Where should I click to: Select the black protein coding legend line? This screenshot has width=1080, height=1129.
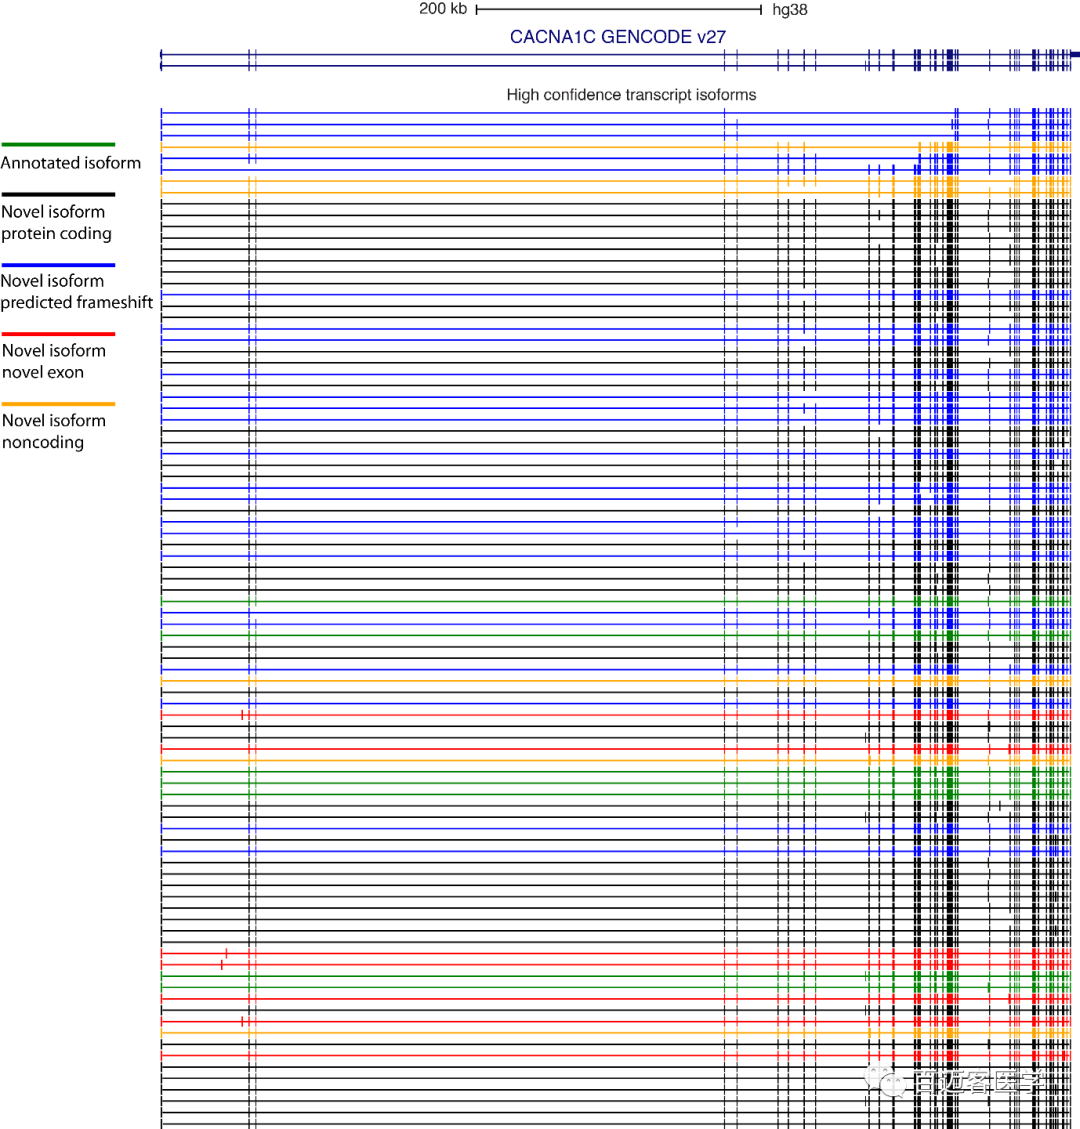(58, 195)
